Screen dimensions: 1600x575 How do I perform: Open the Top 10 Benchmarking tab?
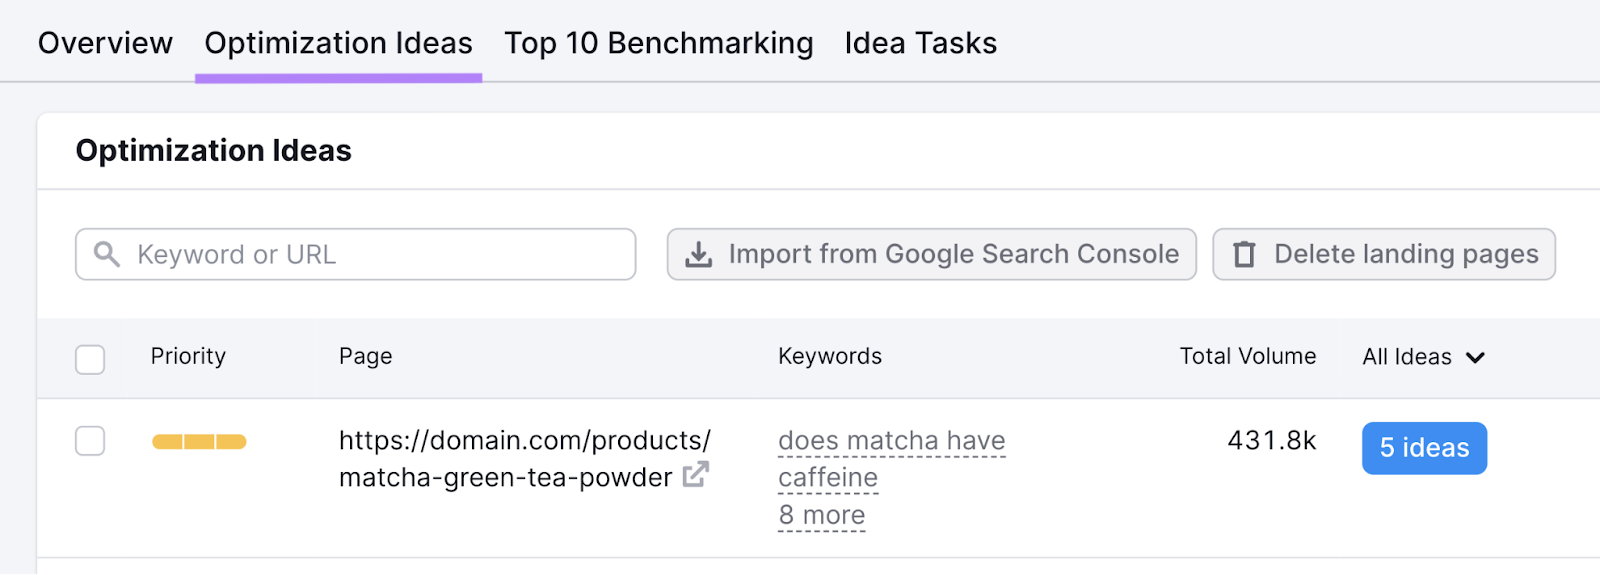point(658,43)
